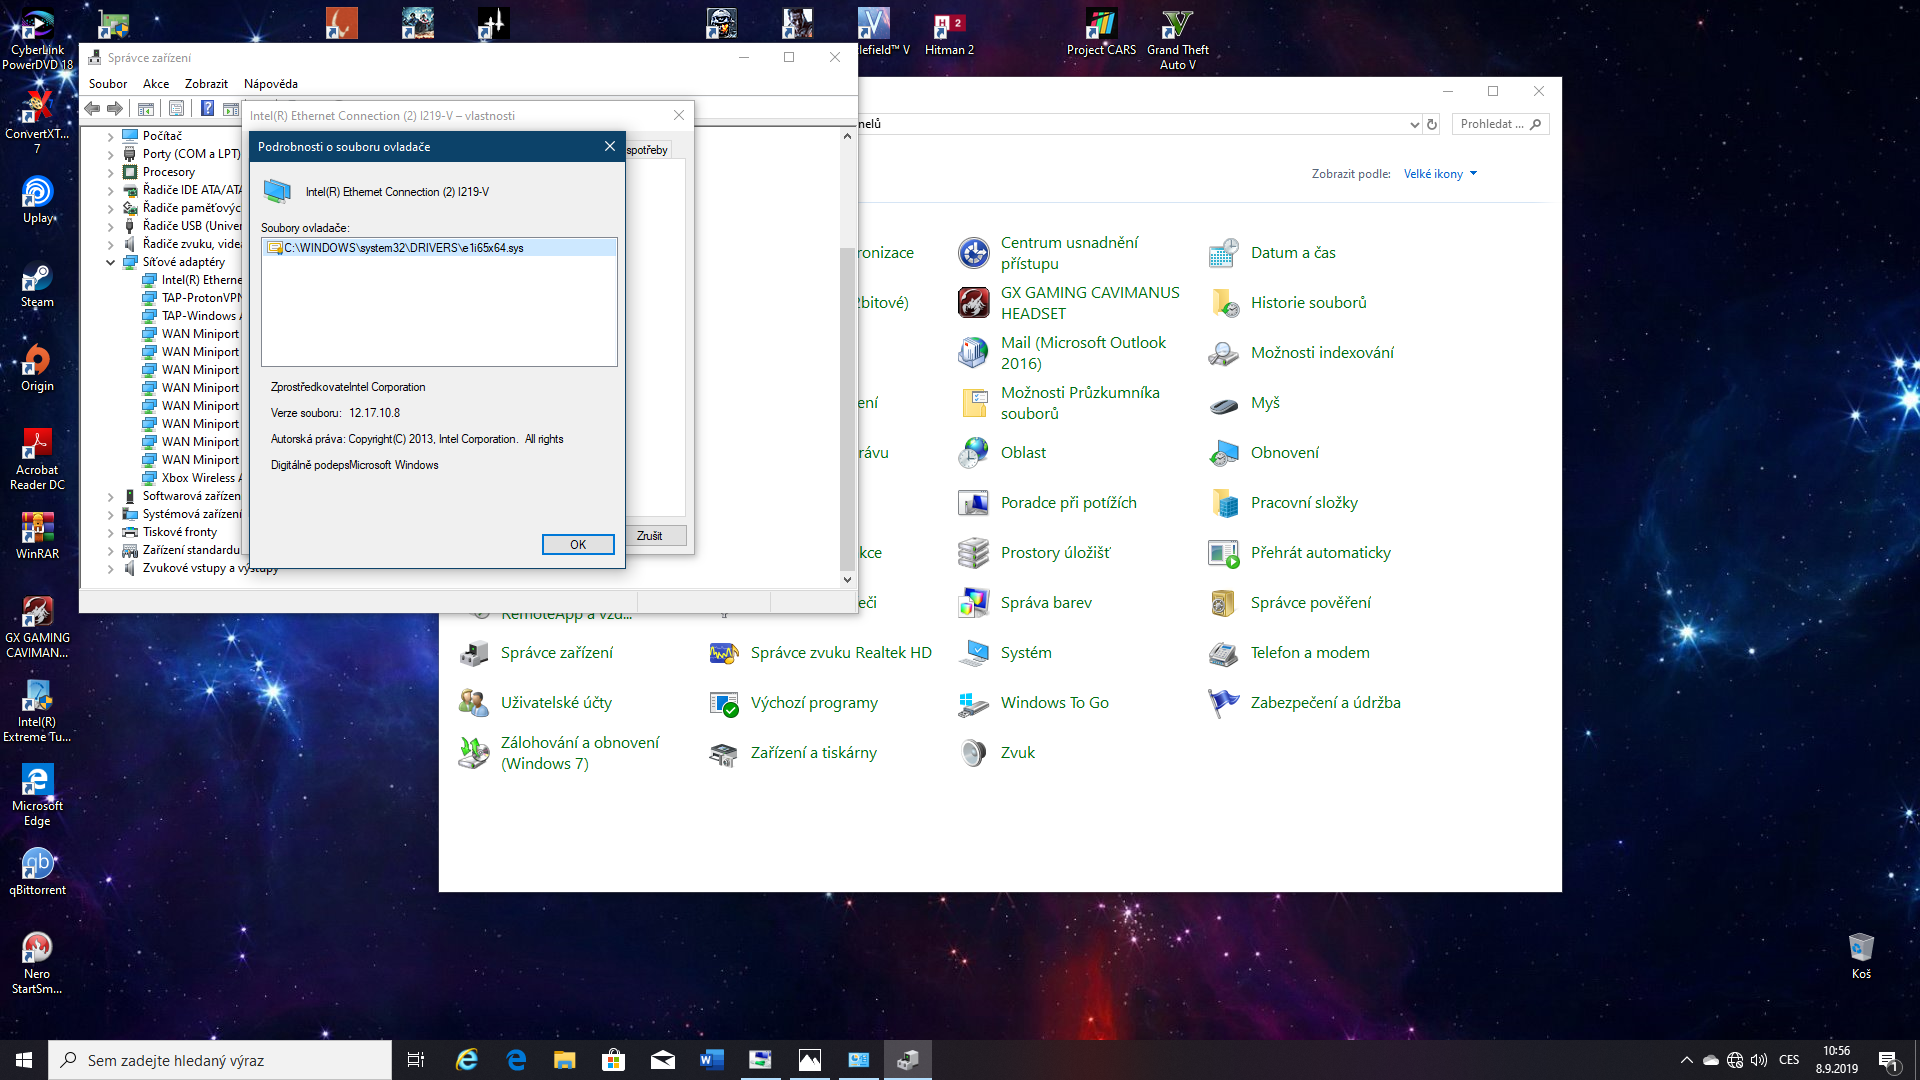1920x1080 pixels.
Task: Click Zrušit button in properties dialog
Action: 650,536
